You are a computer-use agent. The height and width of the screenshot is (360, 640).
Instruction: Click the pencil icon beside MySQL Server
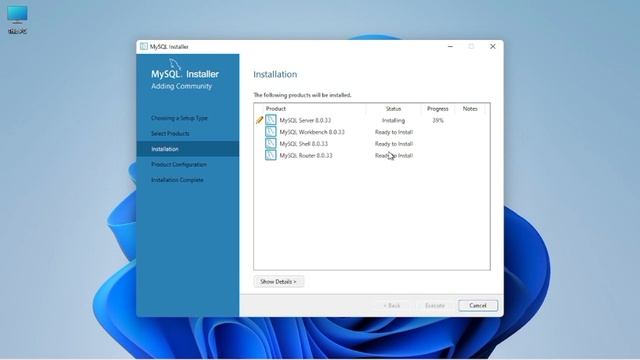259,120
